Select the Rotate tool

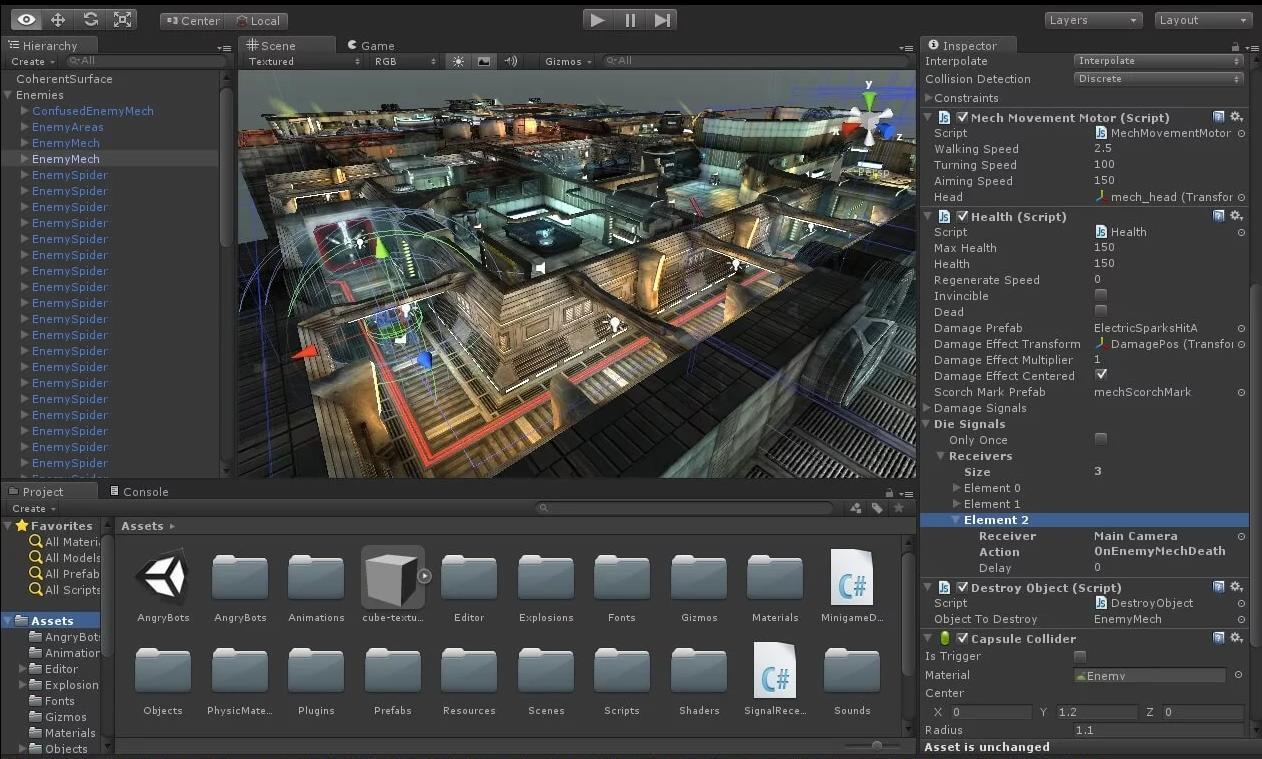pos(90,19)
